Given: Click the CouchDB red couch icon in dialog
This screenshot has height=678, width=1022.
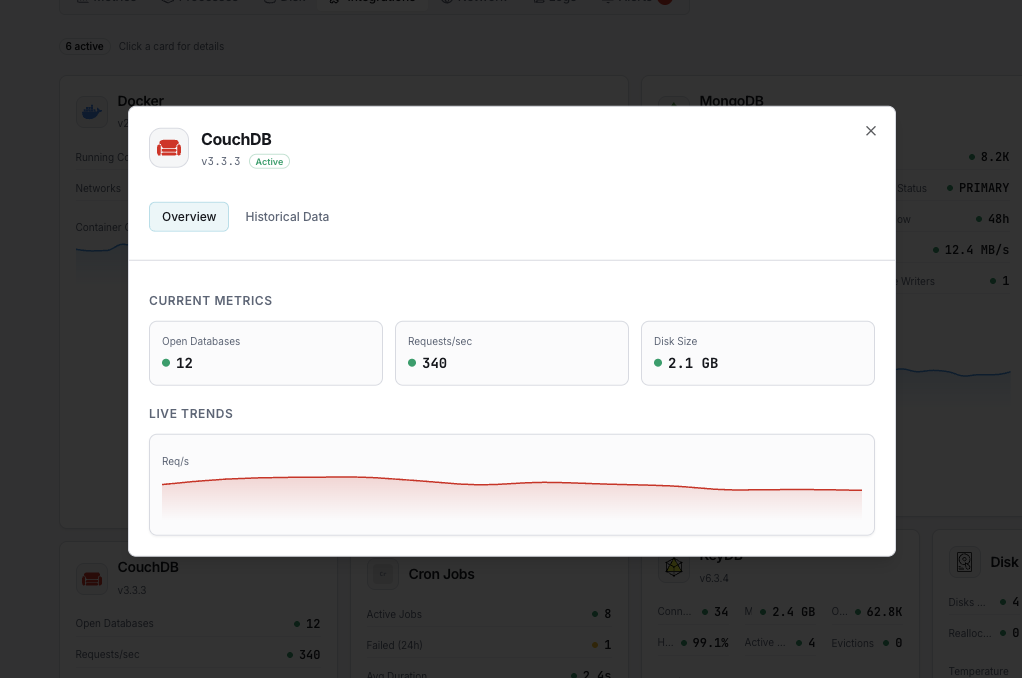Looking at the screenshot, I should pos(168,147).
